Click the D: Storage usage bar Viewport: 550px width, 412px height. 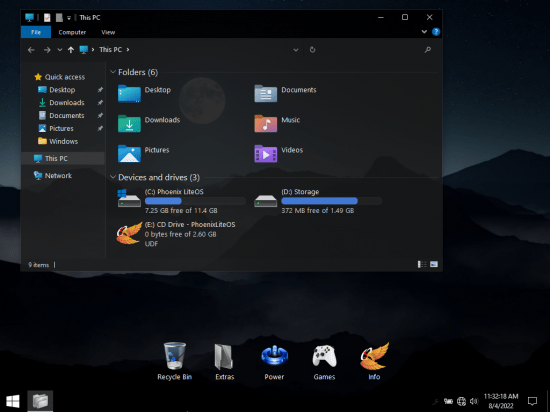click(x=331, y=201)
